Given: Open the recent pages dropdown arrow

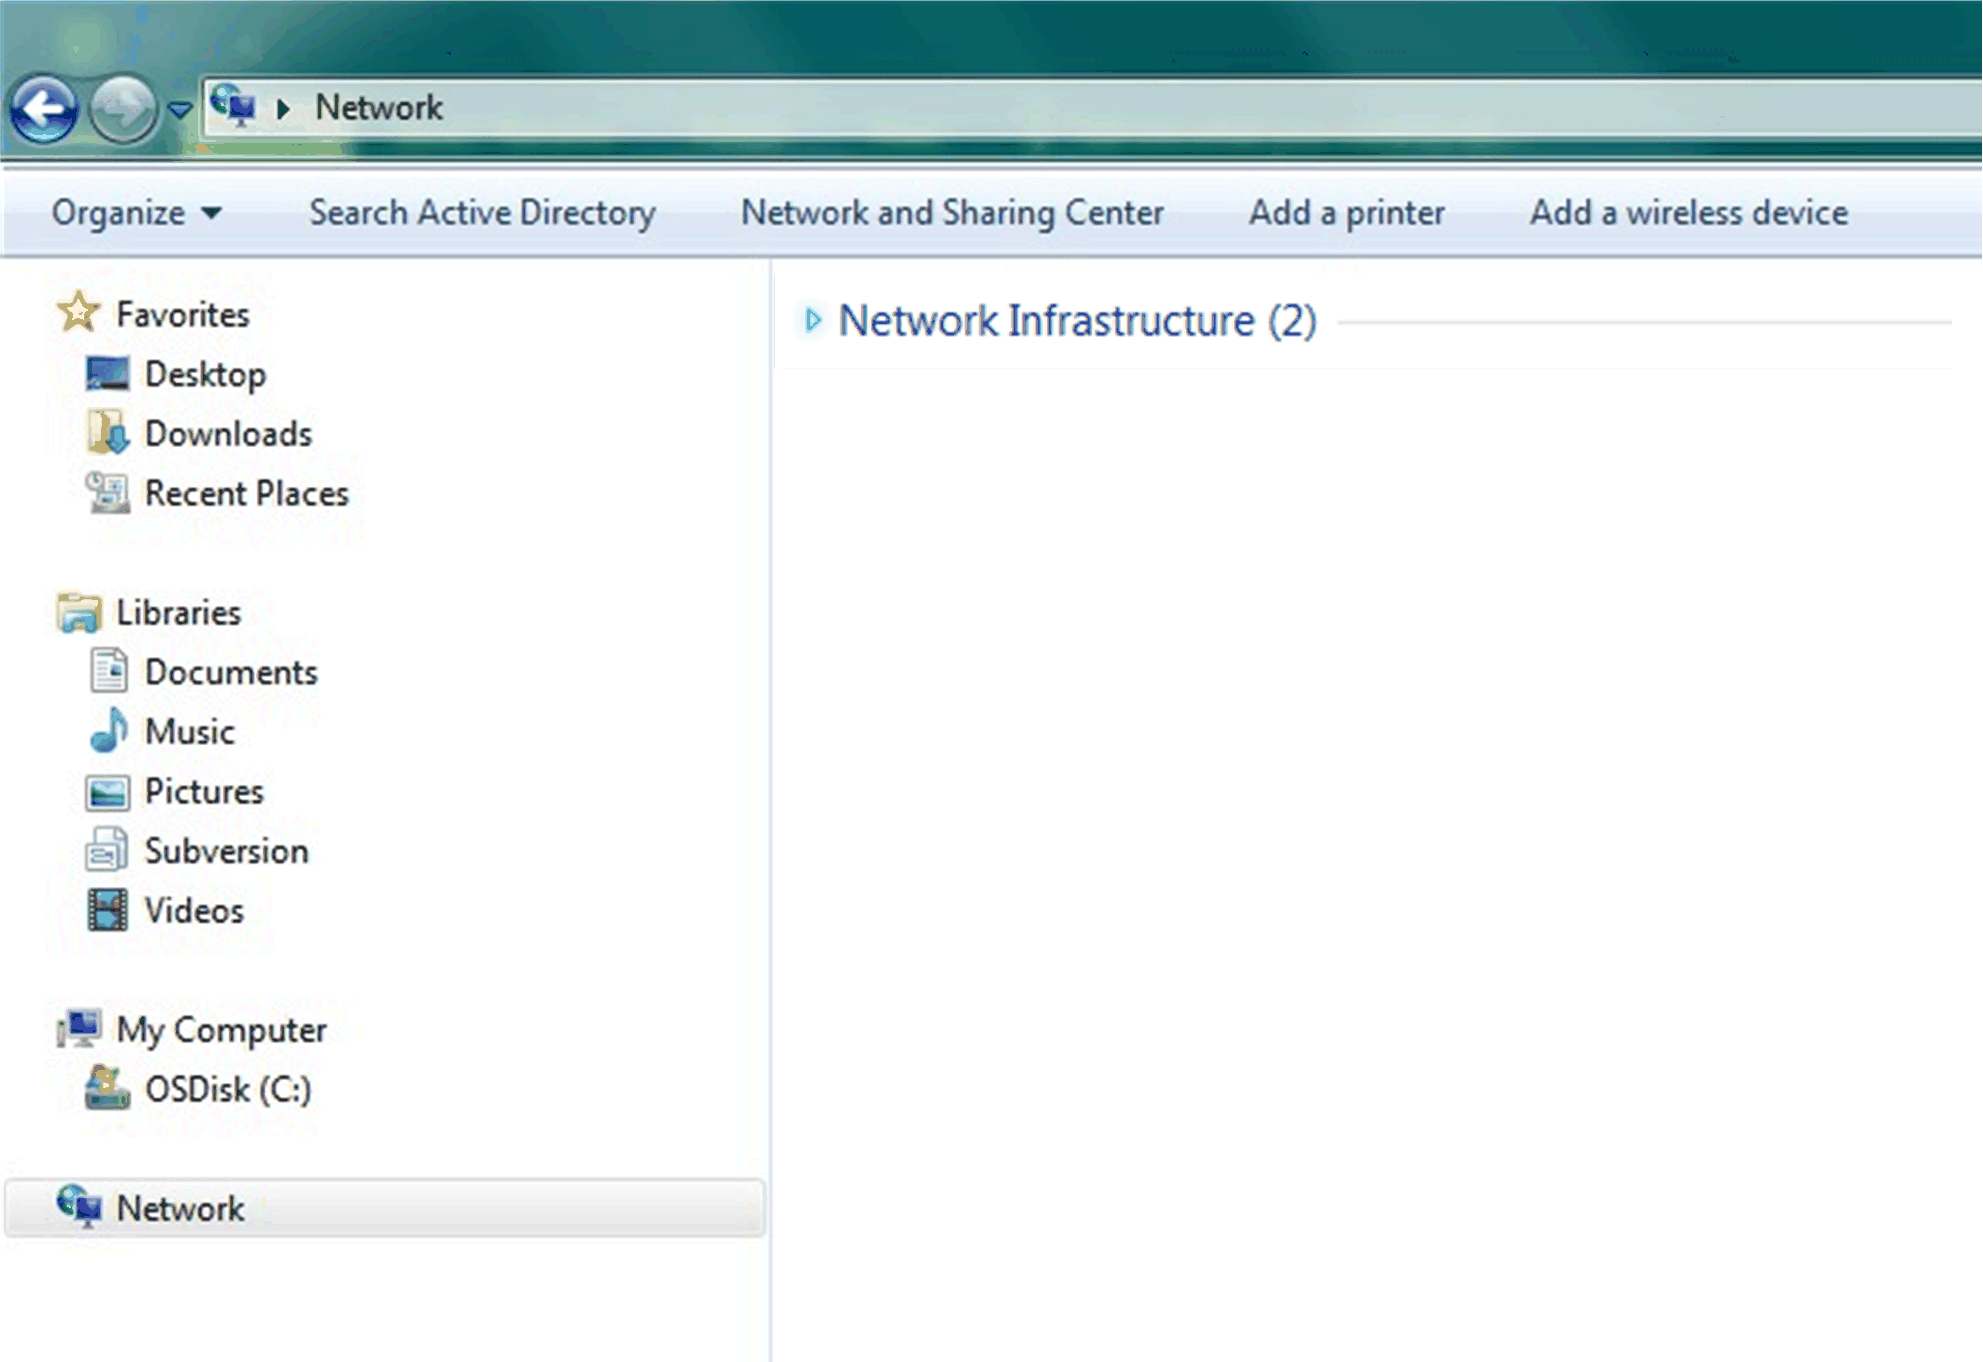Looking at the screenshot, I should point(180,109).
